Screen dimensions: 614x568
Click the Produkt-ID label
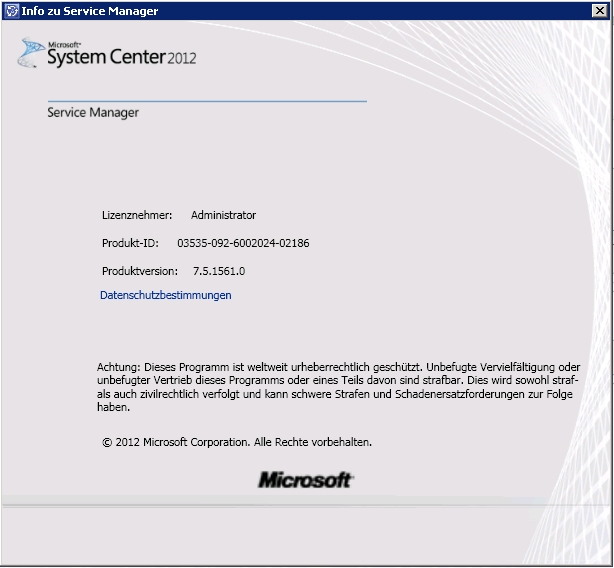point(130,243)
